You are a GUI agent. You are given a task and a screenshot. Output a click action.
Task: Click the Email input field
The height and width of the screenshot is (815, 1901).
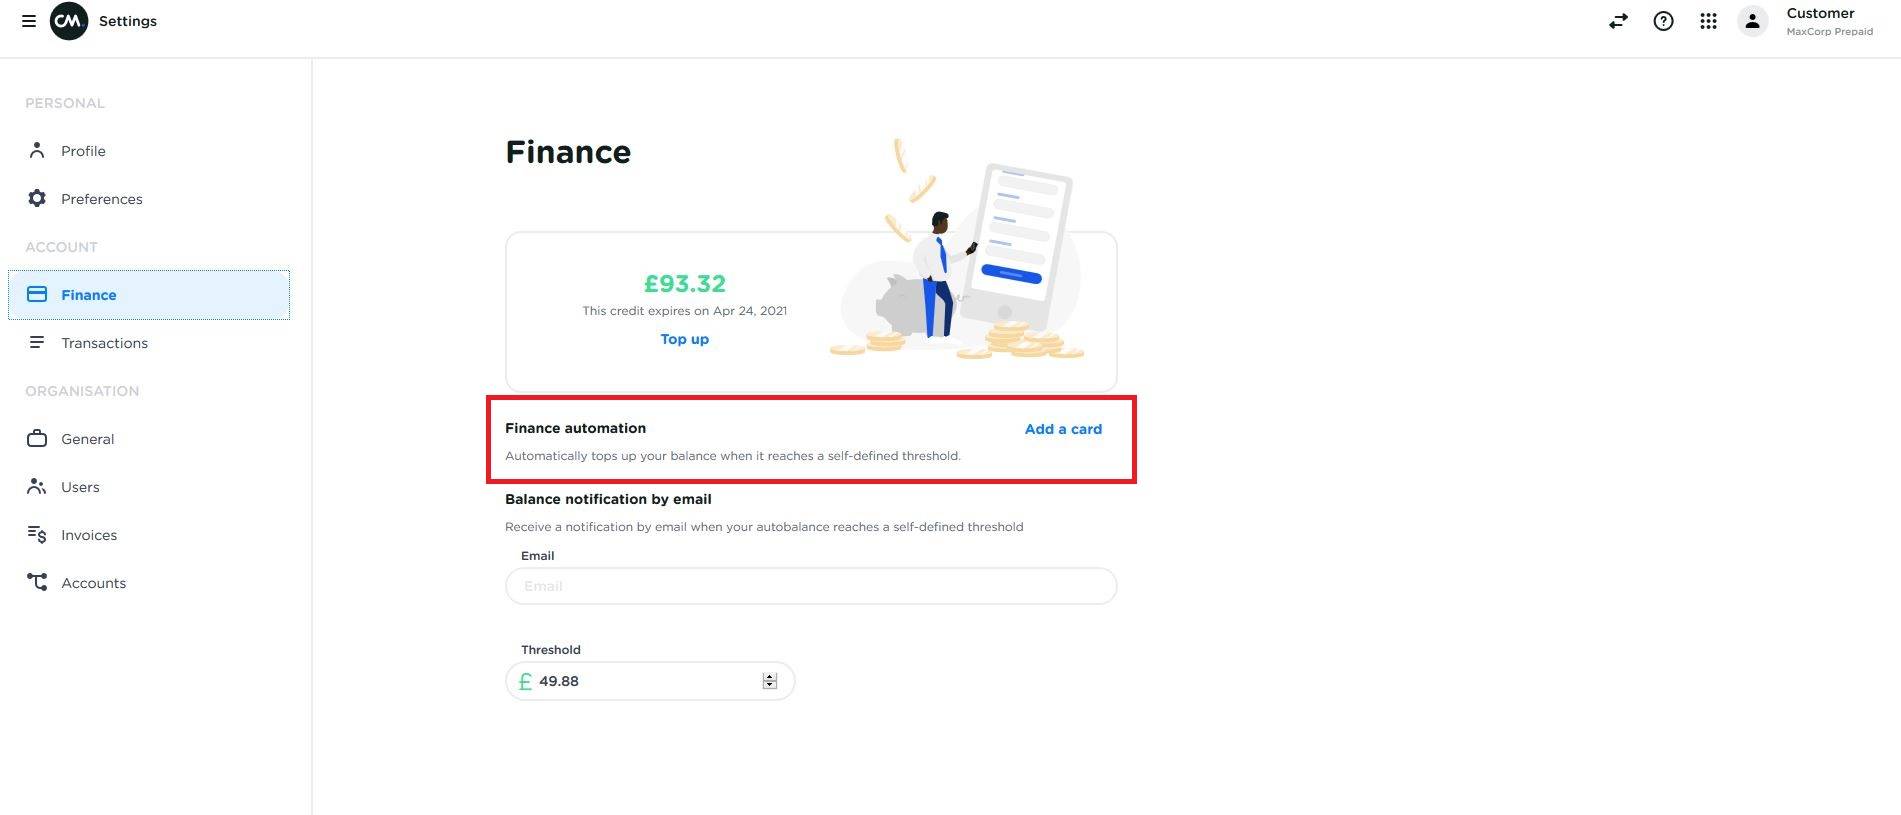coord(810,586)
